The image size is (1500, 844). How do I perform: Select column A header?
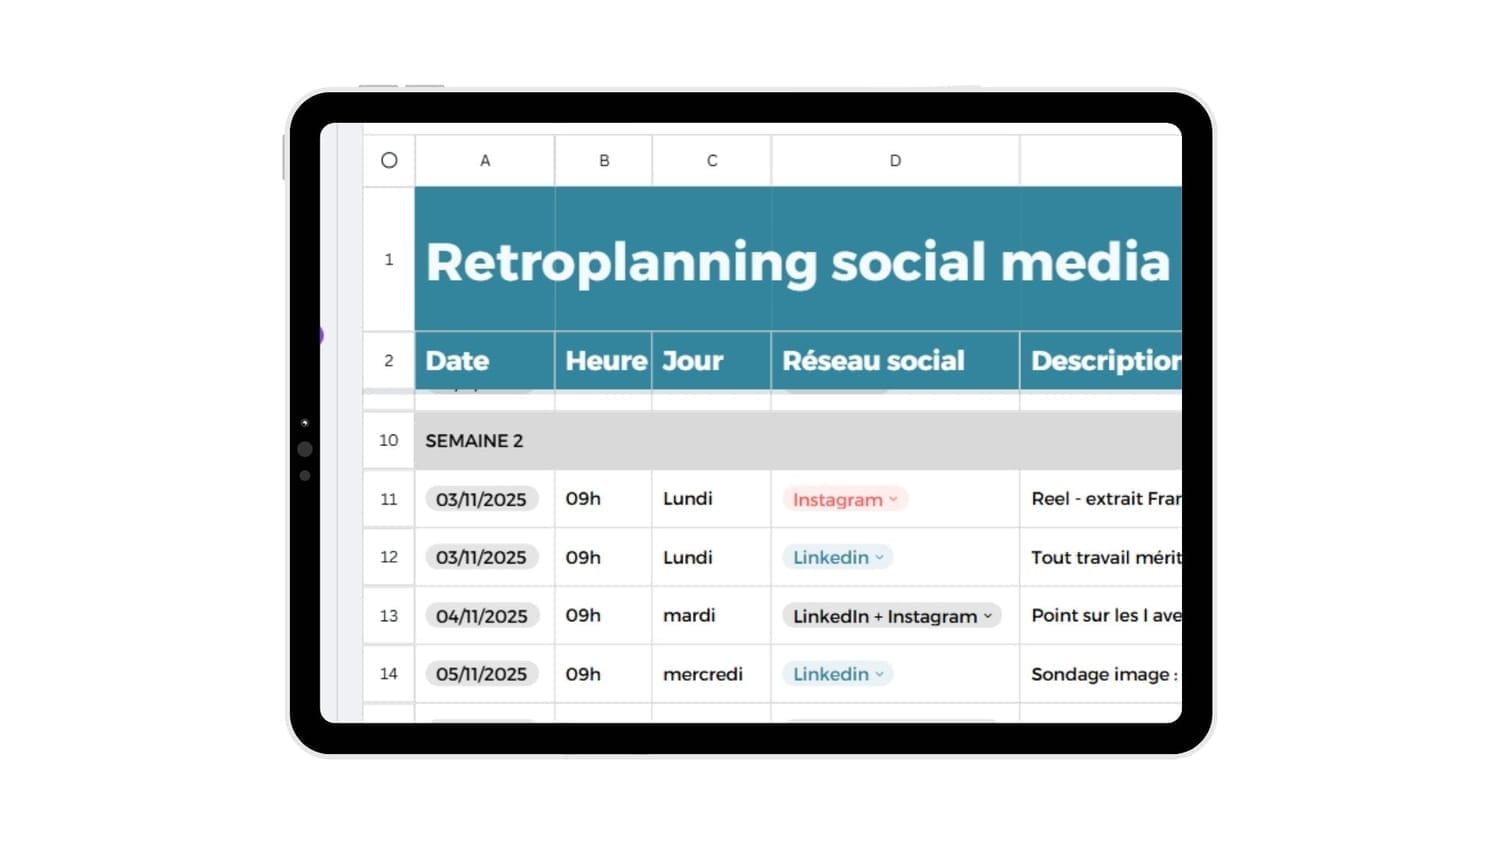[x=485, y=160]
